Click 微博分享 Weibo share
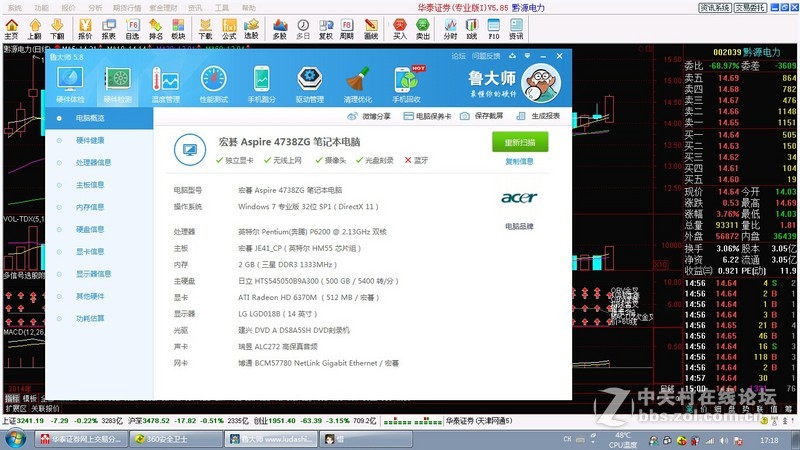The image size is (800, 450). [x=369, y=116]
